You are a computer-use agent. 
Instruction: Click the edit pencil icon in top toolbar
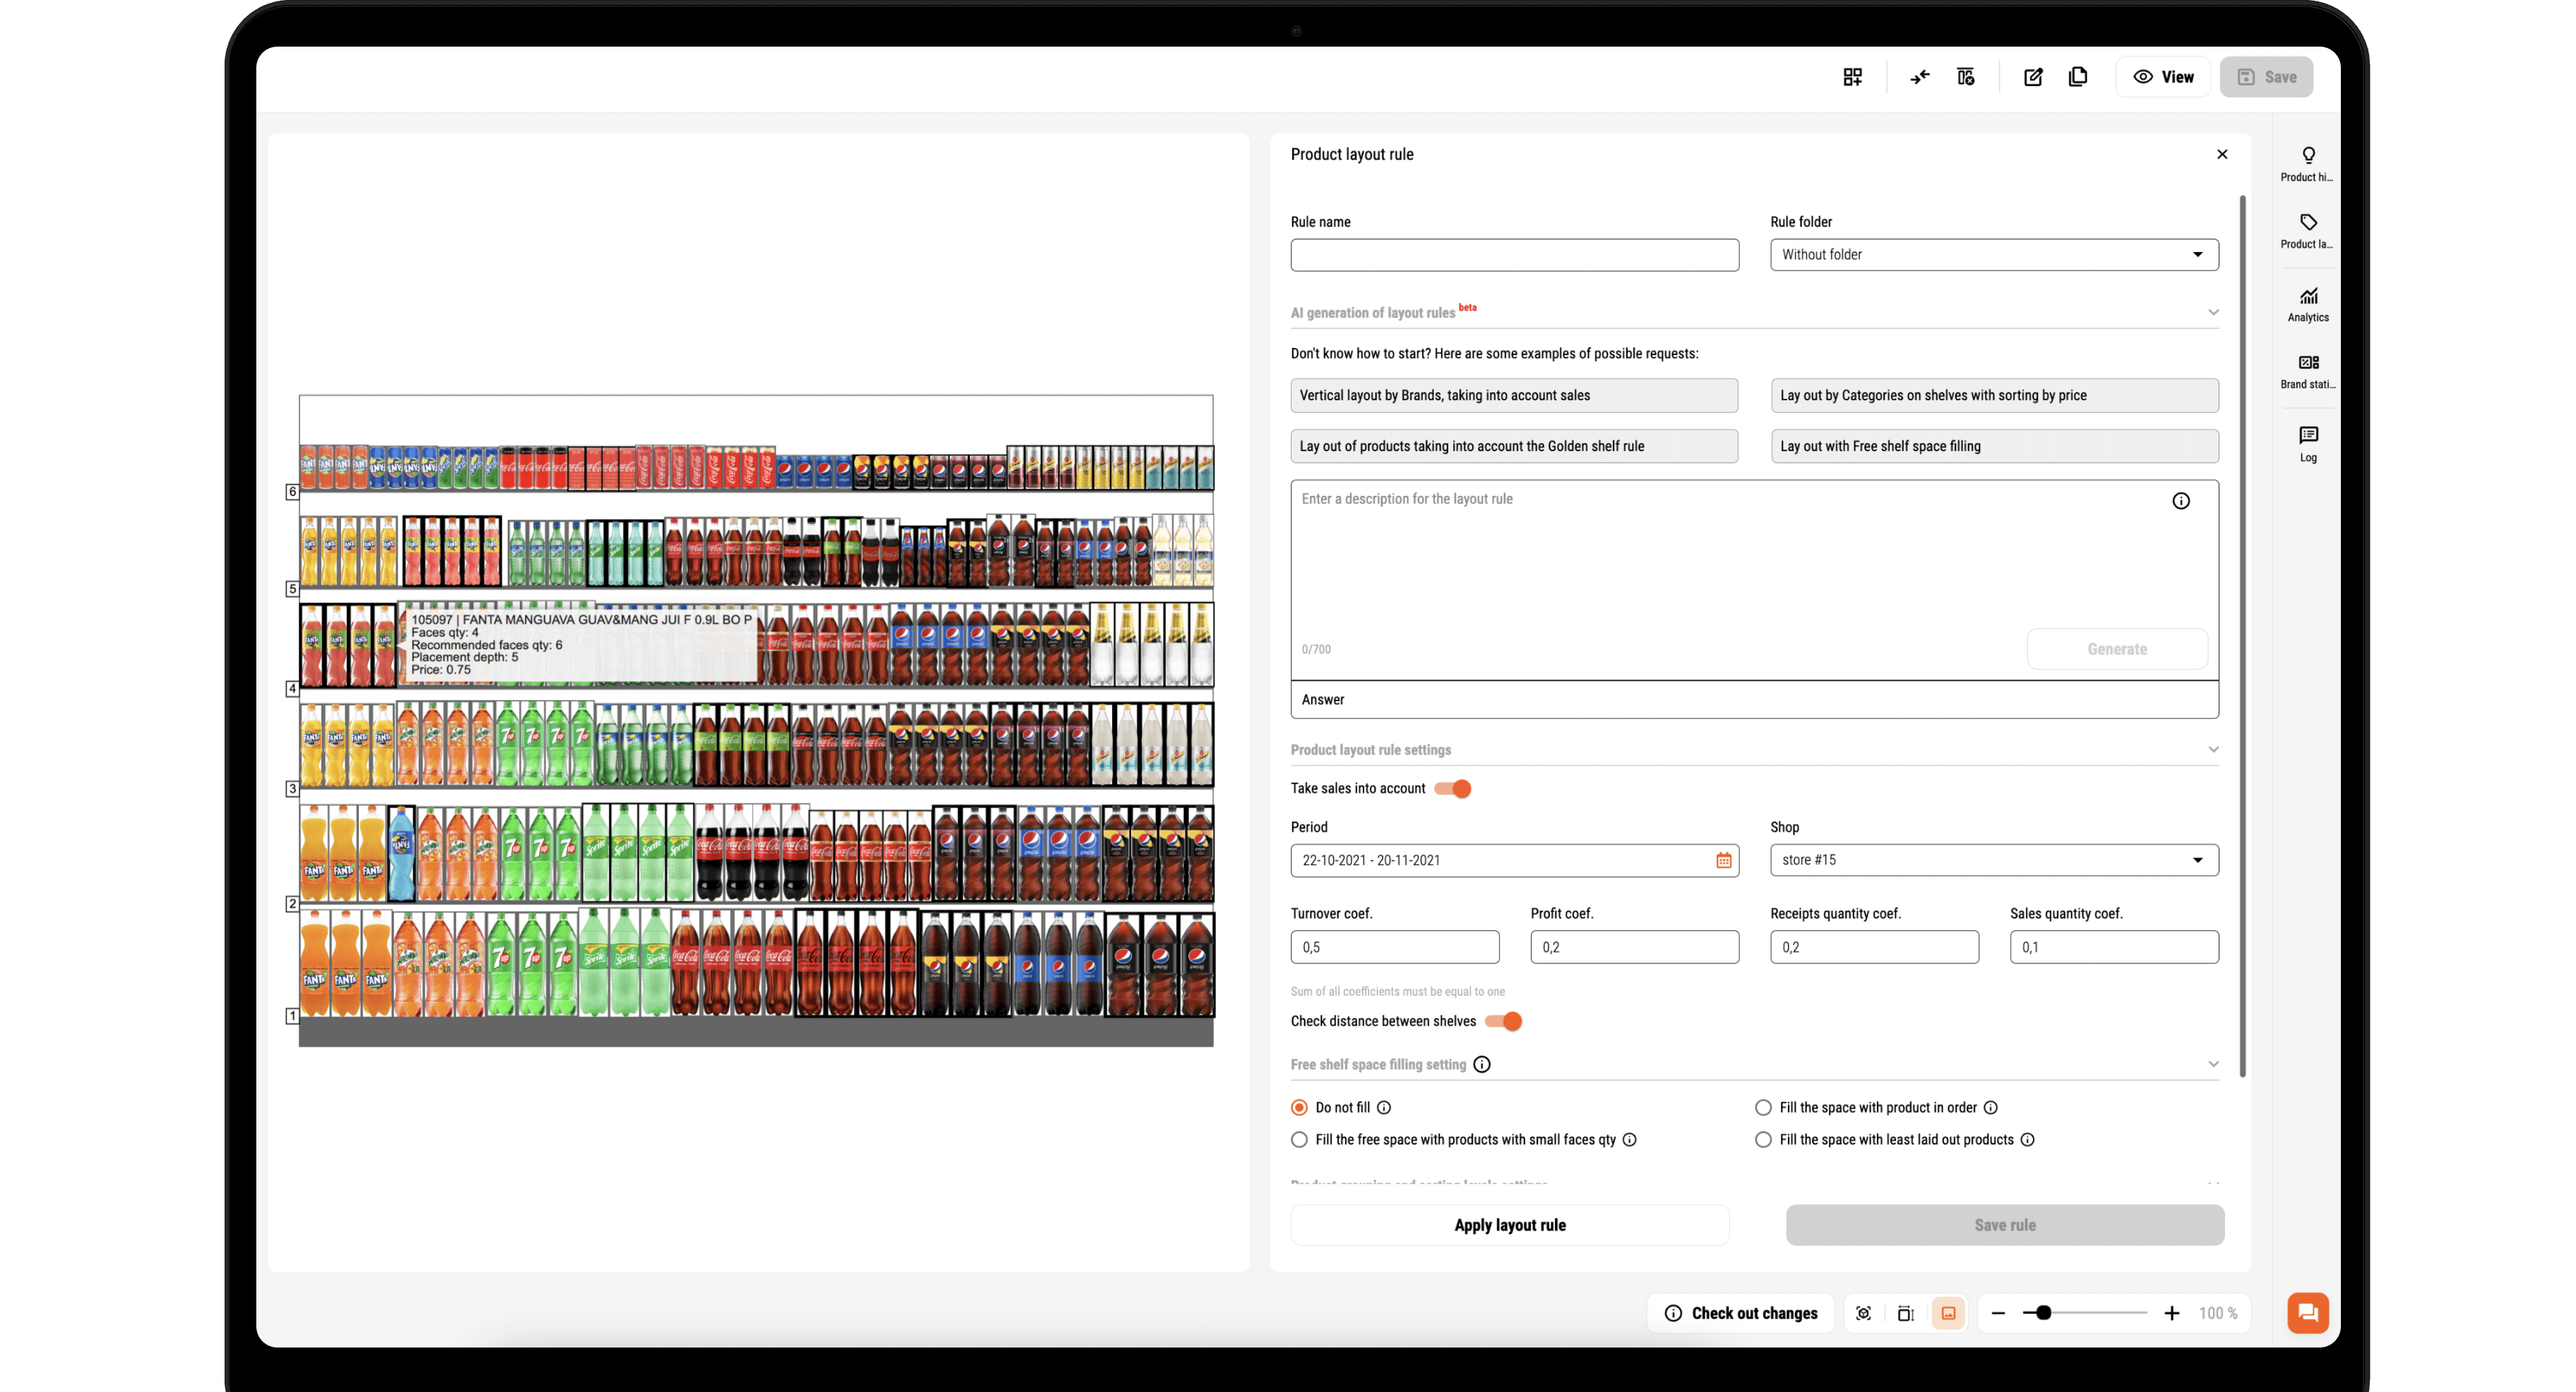pyautogui.click(x=2032, y=77)
